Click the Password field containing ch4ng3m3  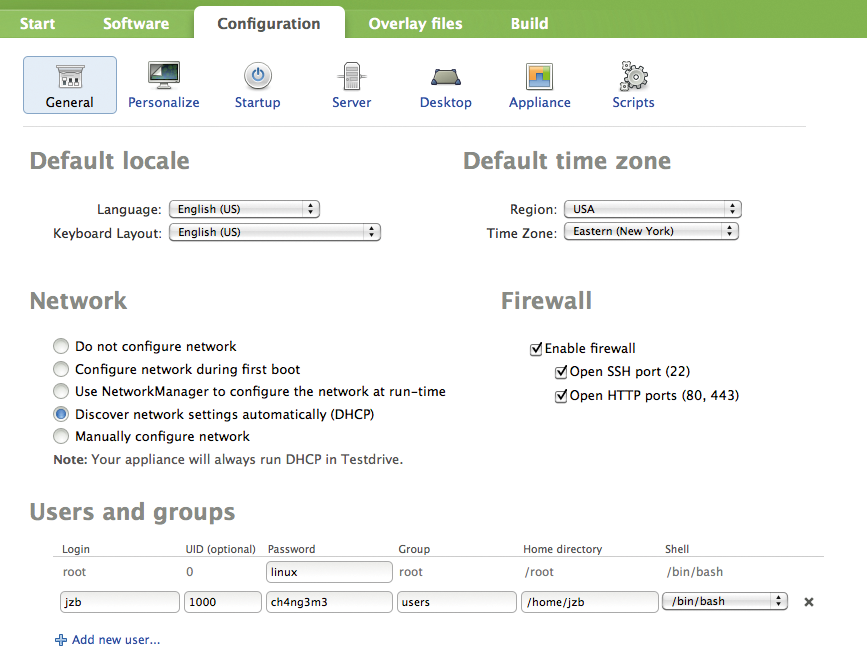pyautogui.click(x=329, y=602)
